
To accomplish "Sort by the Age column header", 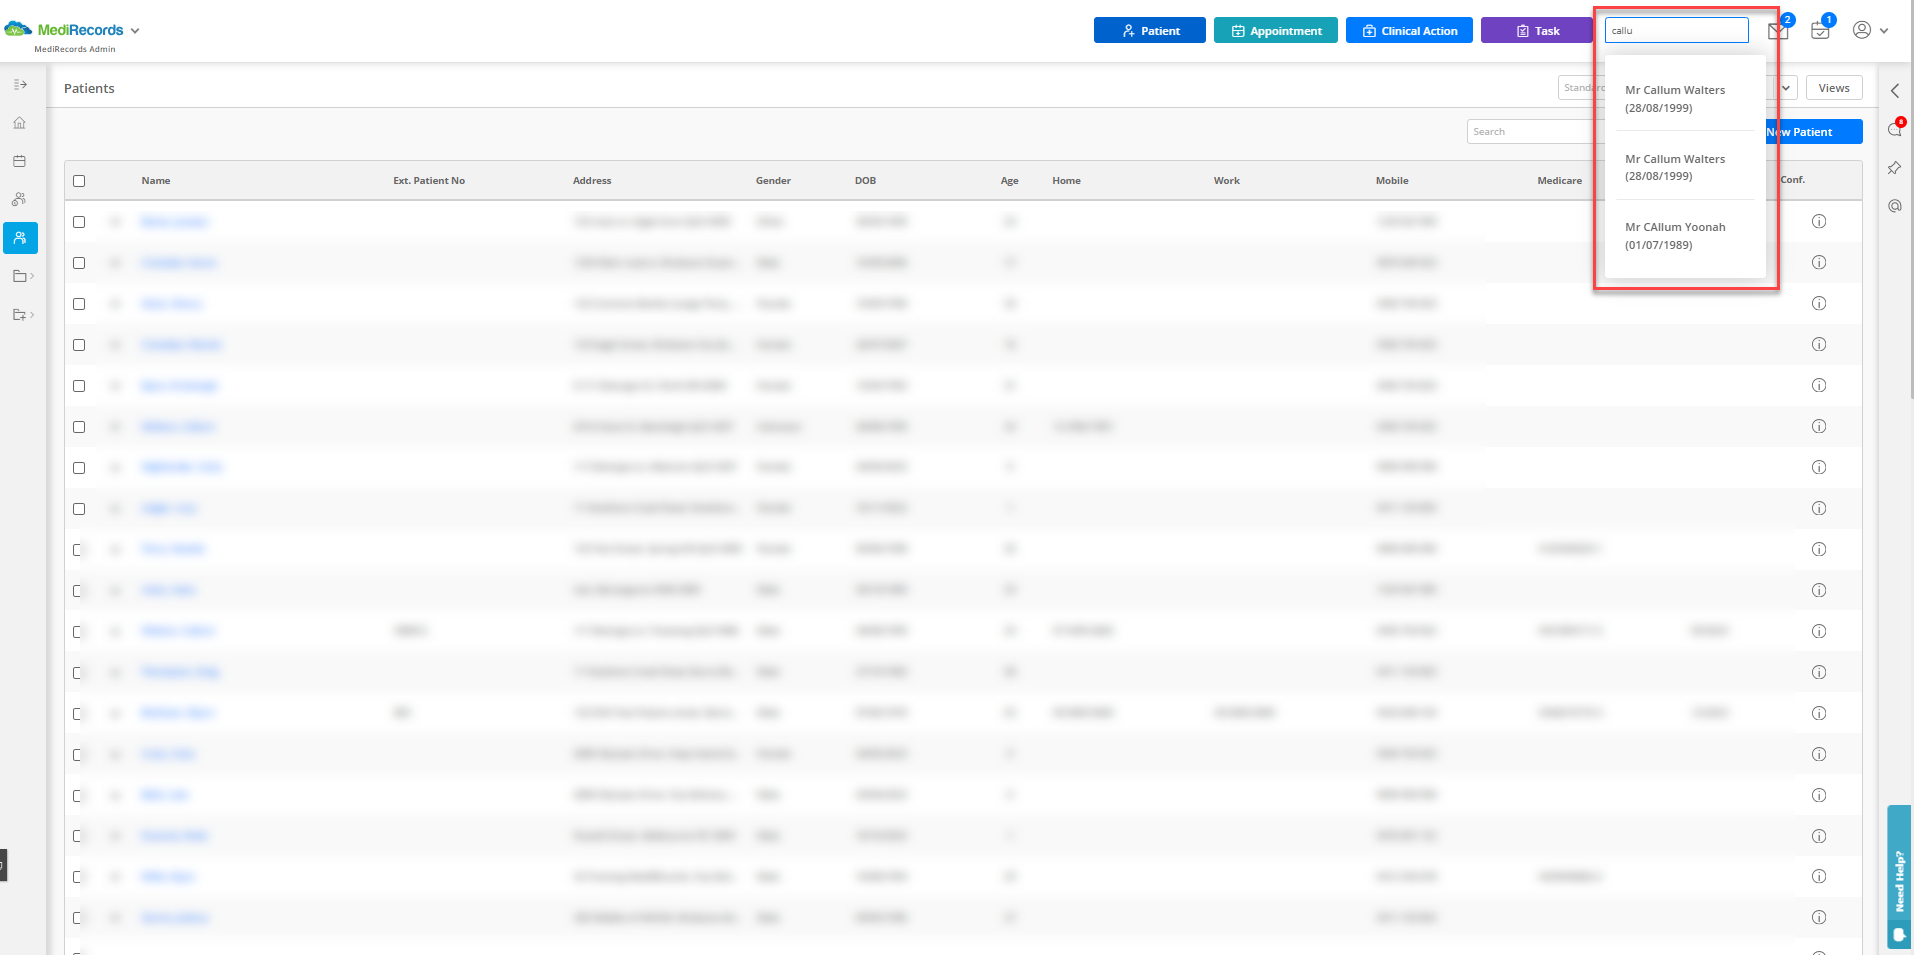I will point(1010,181).
